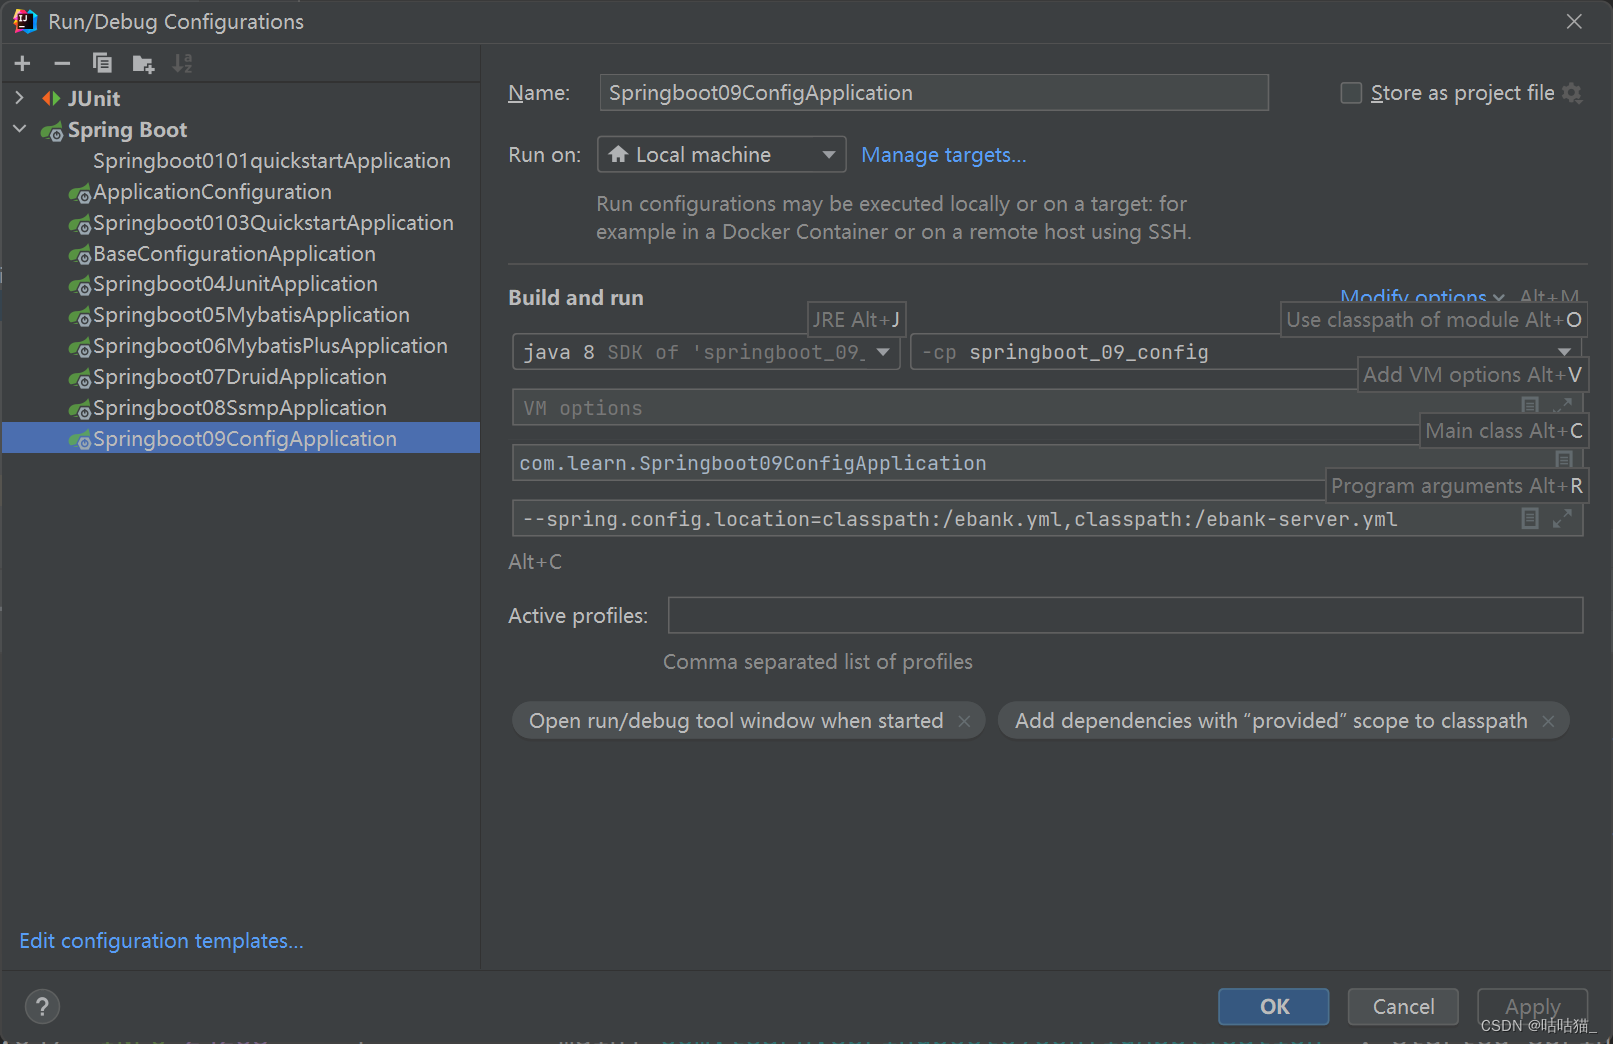Expand the JUnit tree node
This screenshot has width=1613, height=1044.
(x=19, y=98)
